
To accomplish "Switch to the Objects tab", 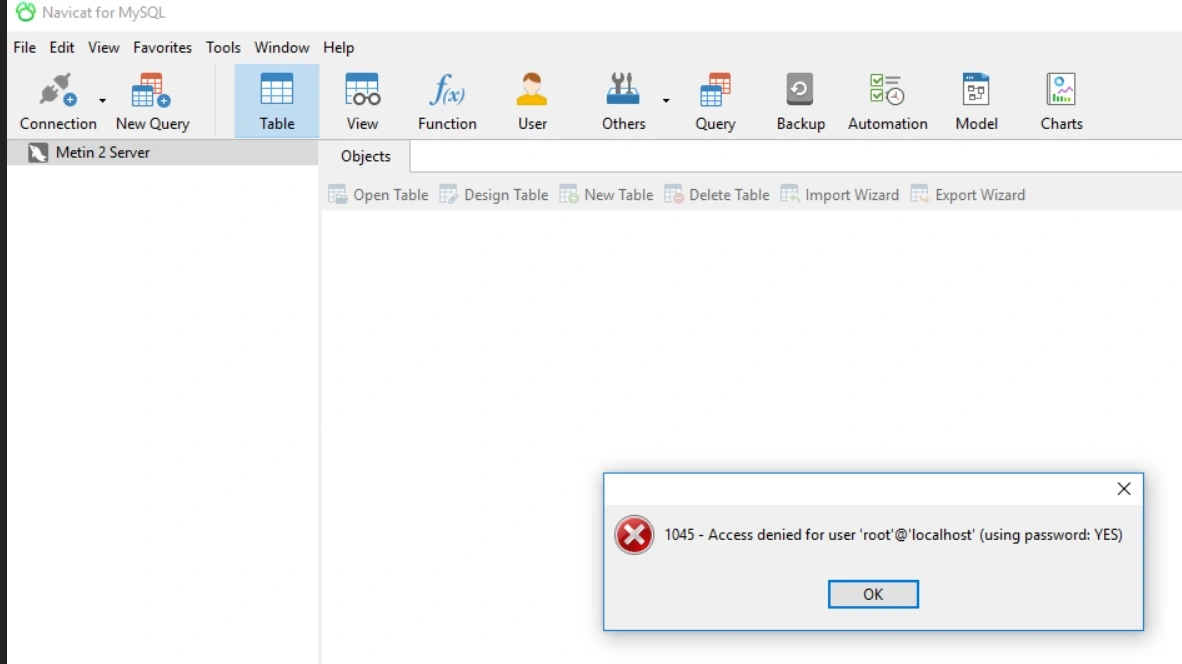I will click(x=366, y=156).
